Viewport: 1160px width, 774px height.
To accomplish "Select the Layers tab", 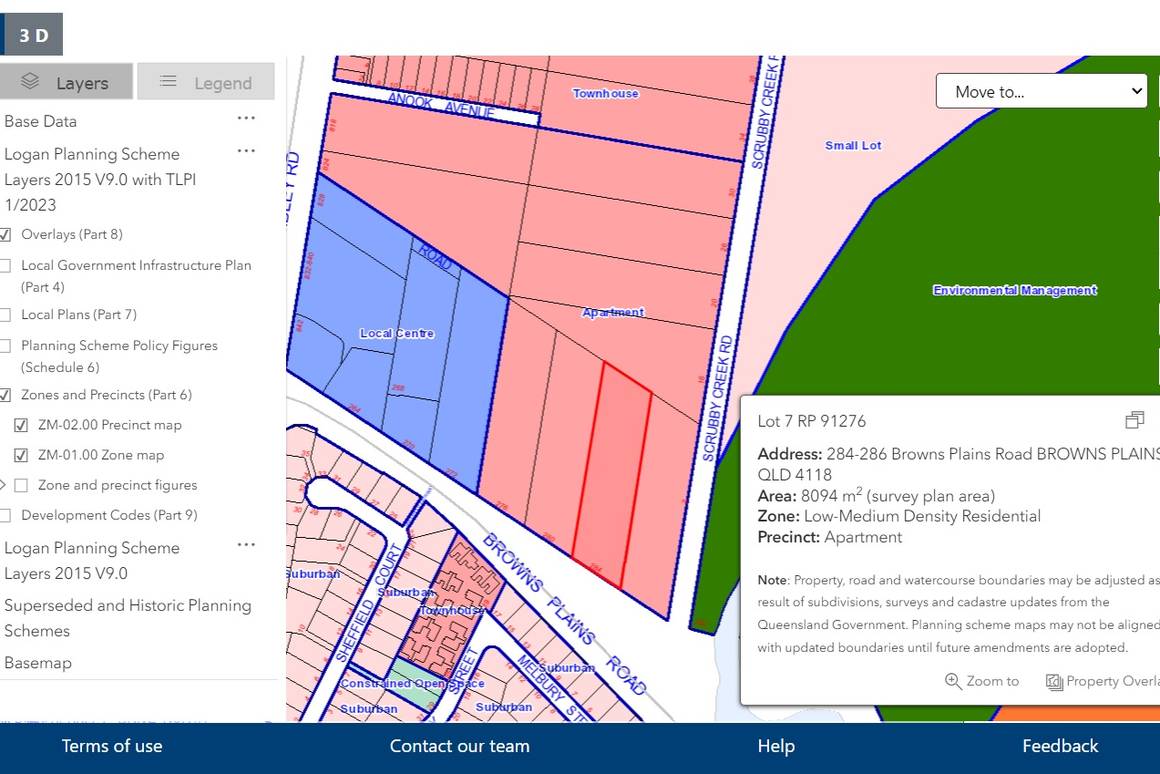I will coord(66,82).
